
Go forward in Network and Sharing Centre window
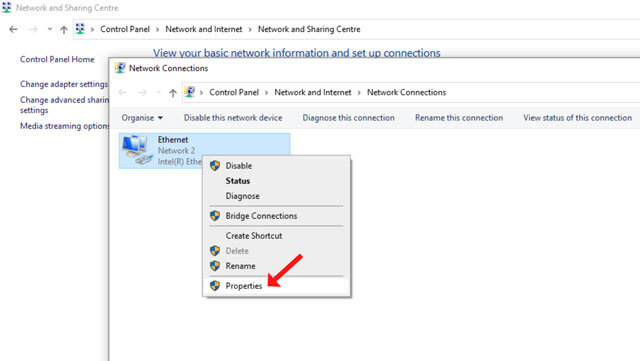[x=33, y=29]
